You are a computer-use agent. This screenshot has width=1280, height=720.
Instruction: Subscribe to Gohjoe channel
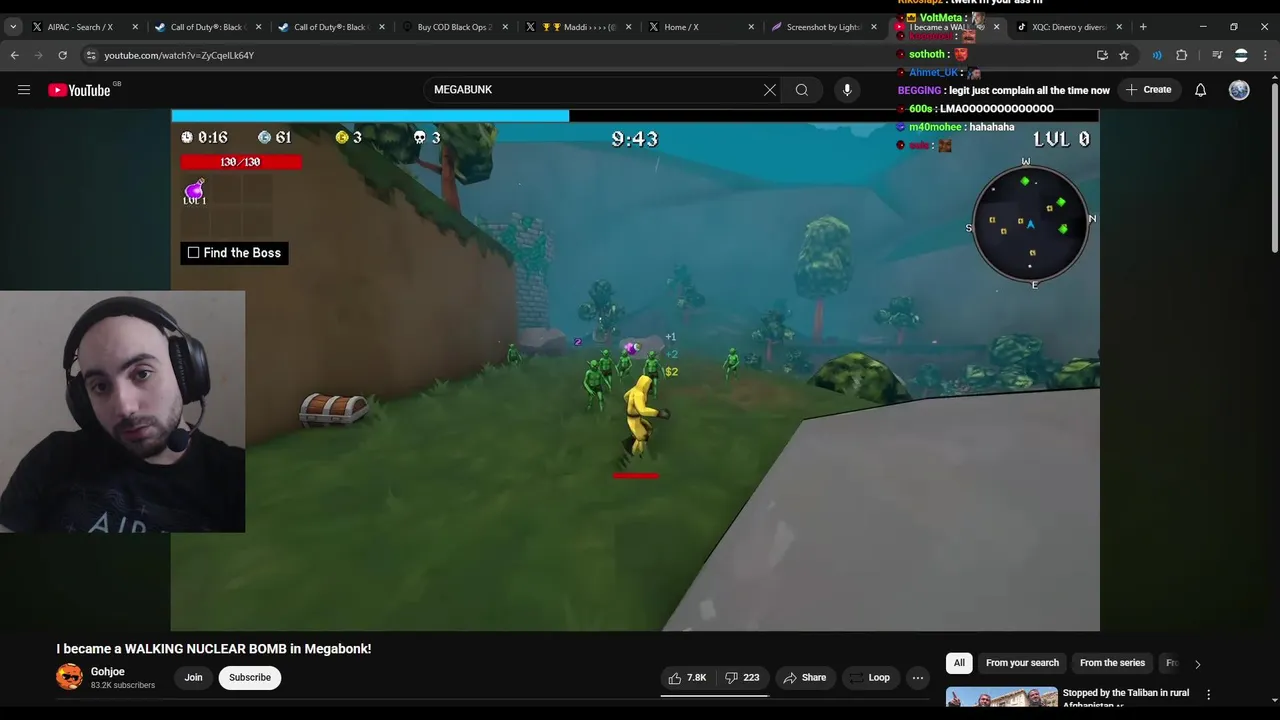pyautogui.click(x=250, y=678)
